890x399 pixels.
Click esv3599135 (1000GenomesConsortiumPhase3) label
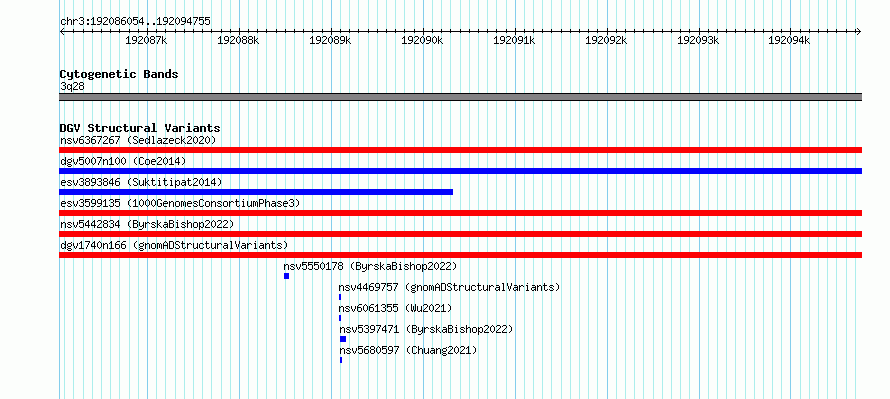tap(180, 203)
